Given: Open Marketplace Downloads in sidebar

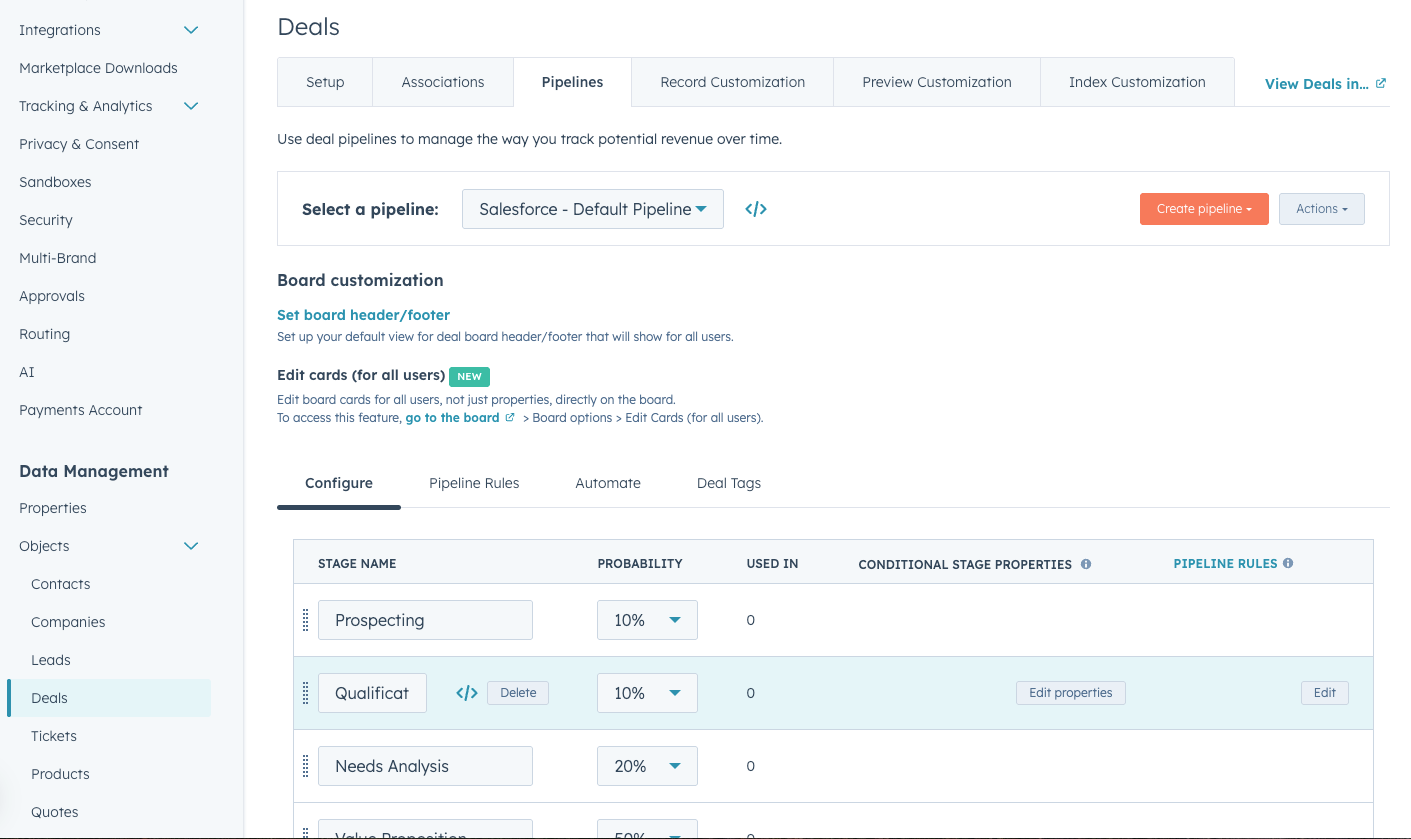Looking at the screenshot, I should (98, 68).
